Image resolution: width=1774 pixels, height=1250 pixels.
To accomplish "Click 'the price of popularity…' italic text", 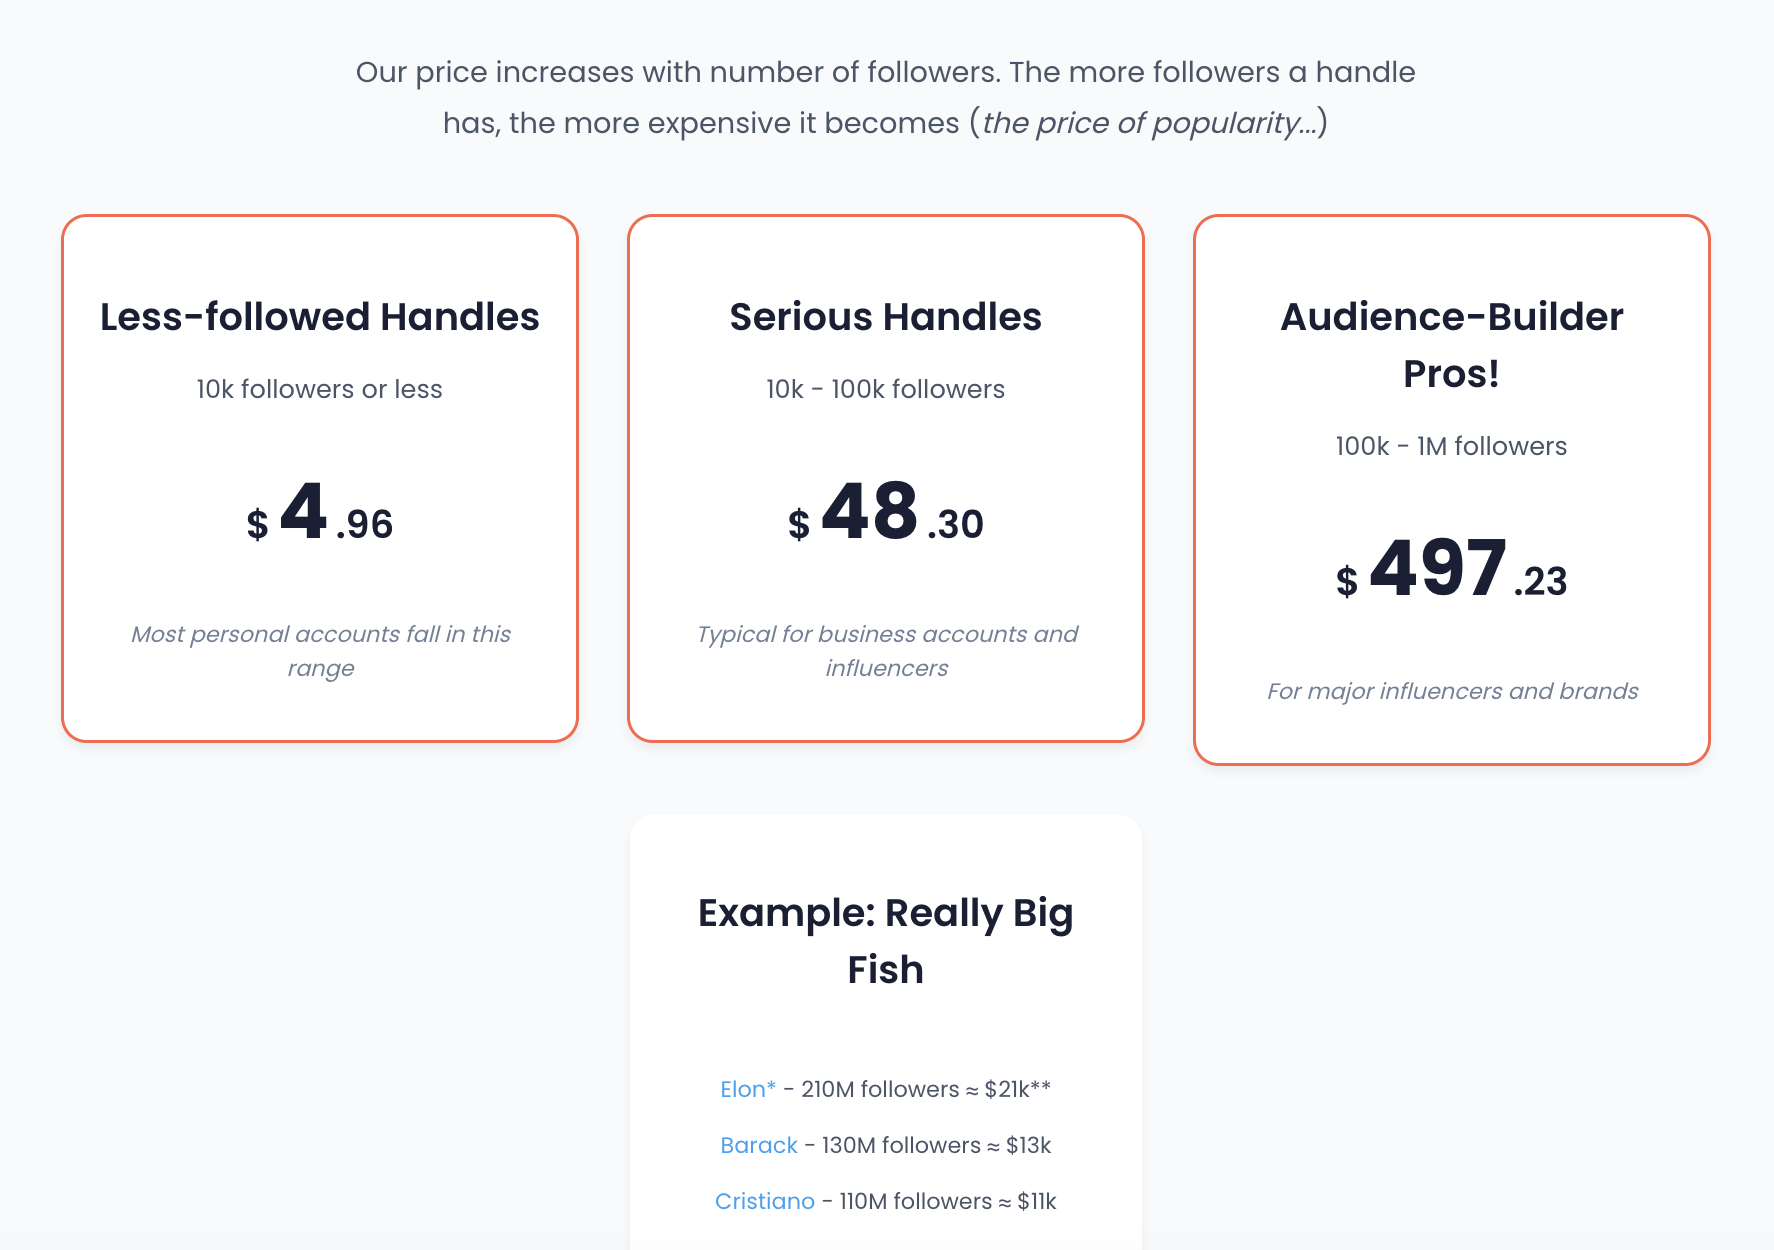I will 1150,123.
